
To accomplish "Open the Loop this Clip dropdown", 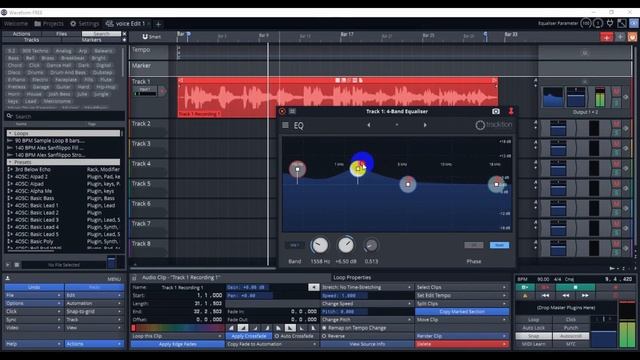I will (177, 336).
